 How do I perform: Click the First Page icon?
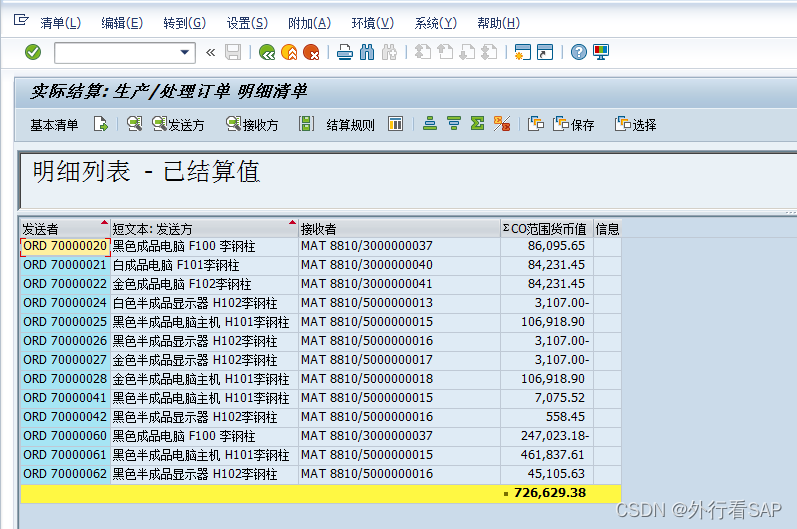pos(423,52)
